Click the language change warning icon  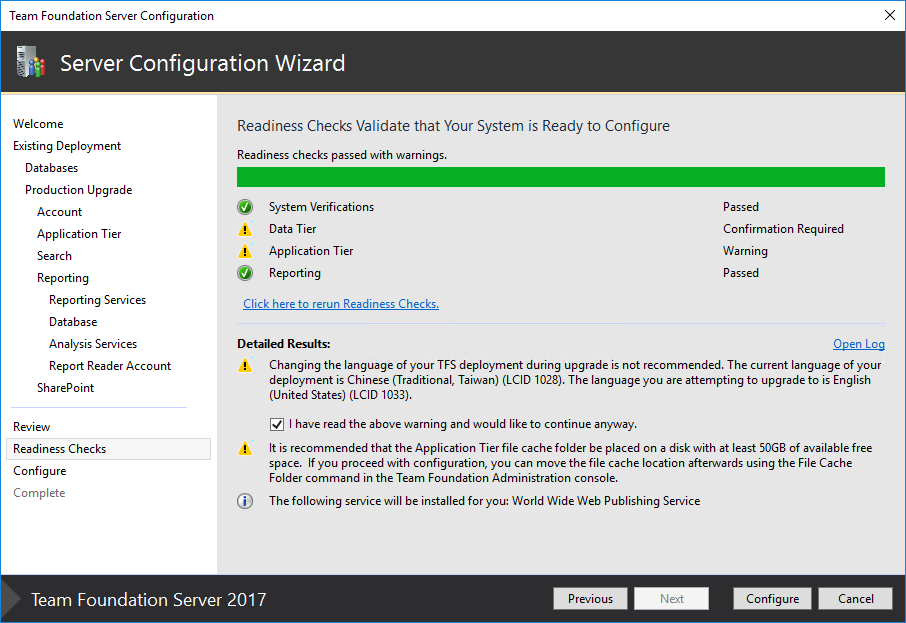pos(245,365)
